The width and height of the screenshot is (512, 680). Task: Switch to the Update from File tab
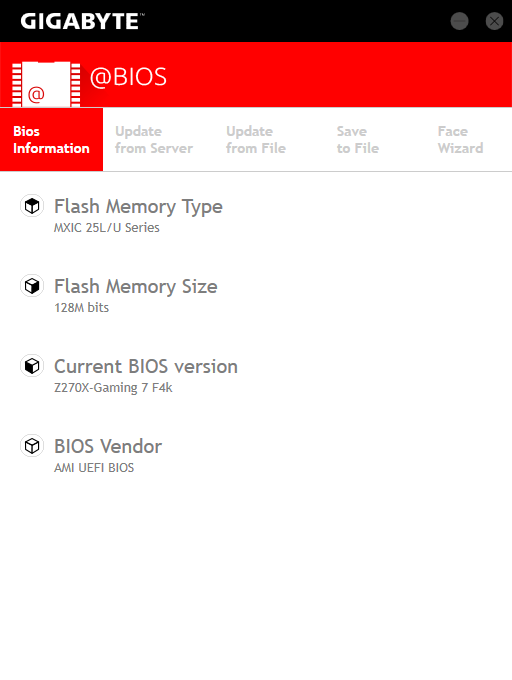tap(256, 140)
